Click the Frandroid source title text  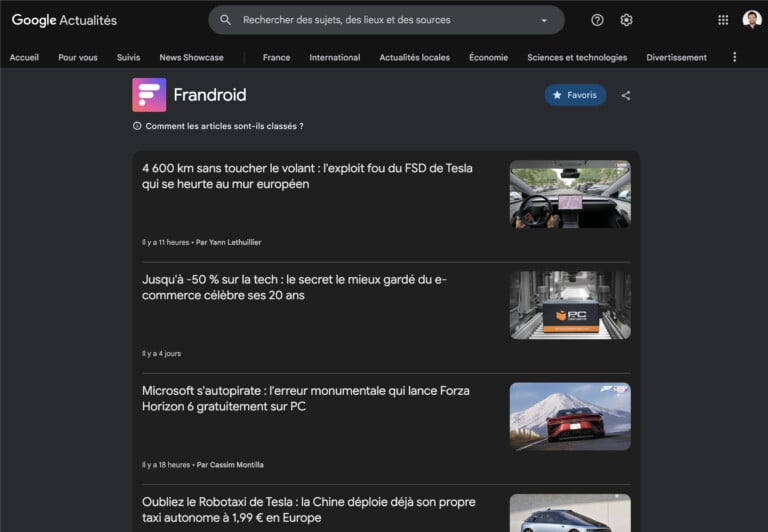210,95
